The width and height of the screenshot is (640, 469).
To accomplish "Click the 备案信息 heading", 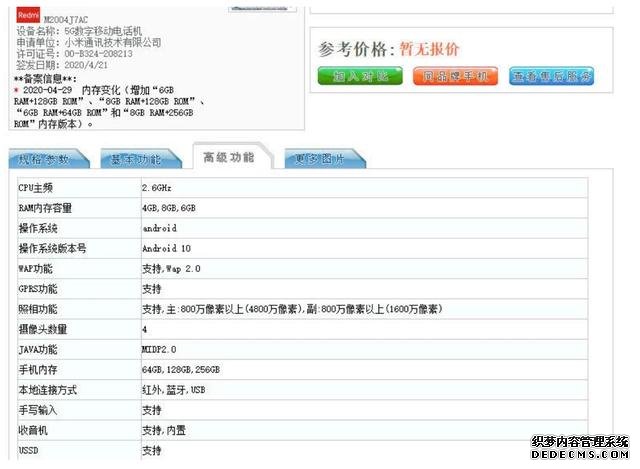I will [45, 78].
